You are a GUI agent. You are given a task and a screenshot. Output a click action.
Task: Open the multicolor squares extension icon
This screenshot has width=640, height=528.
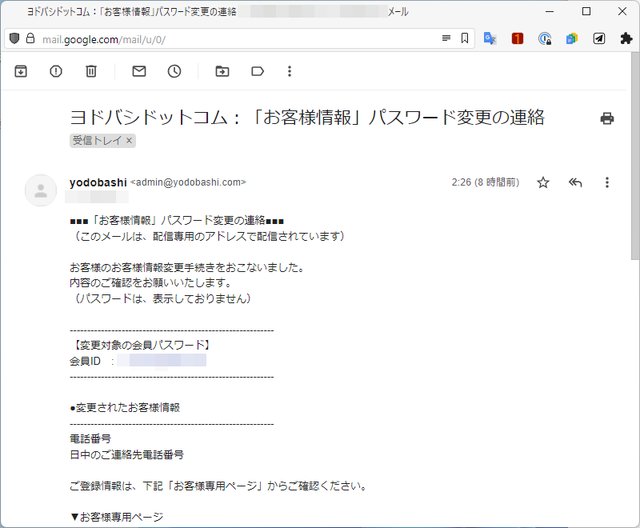[x=571, y=39]
